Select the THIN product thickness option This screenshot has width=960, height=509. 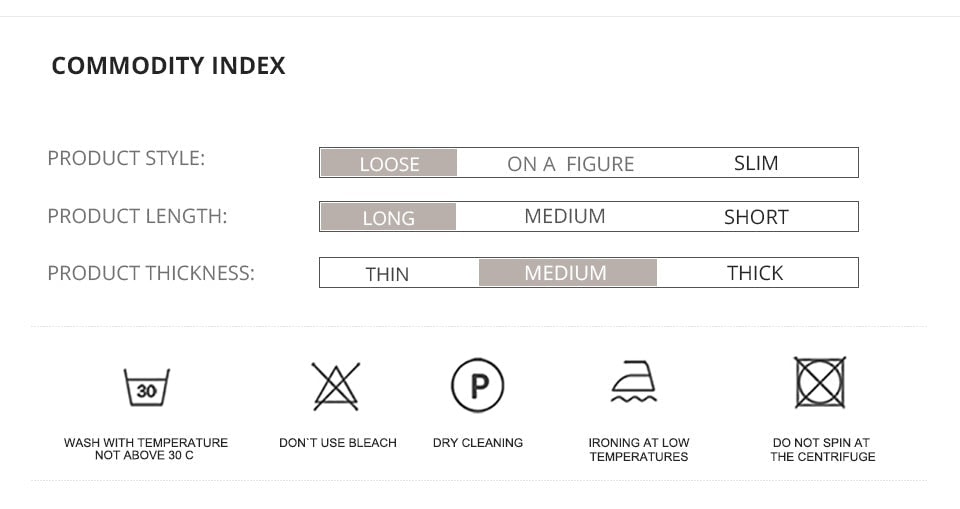(x=387, y=273)
